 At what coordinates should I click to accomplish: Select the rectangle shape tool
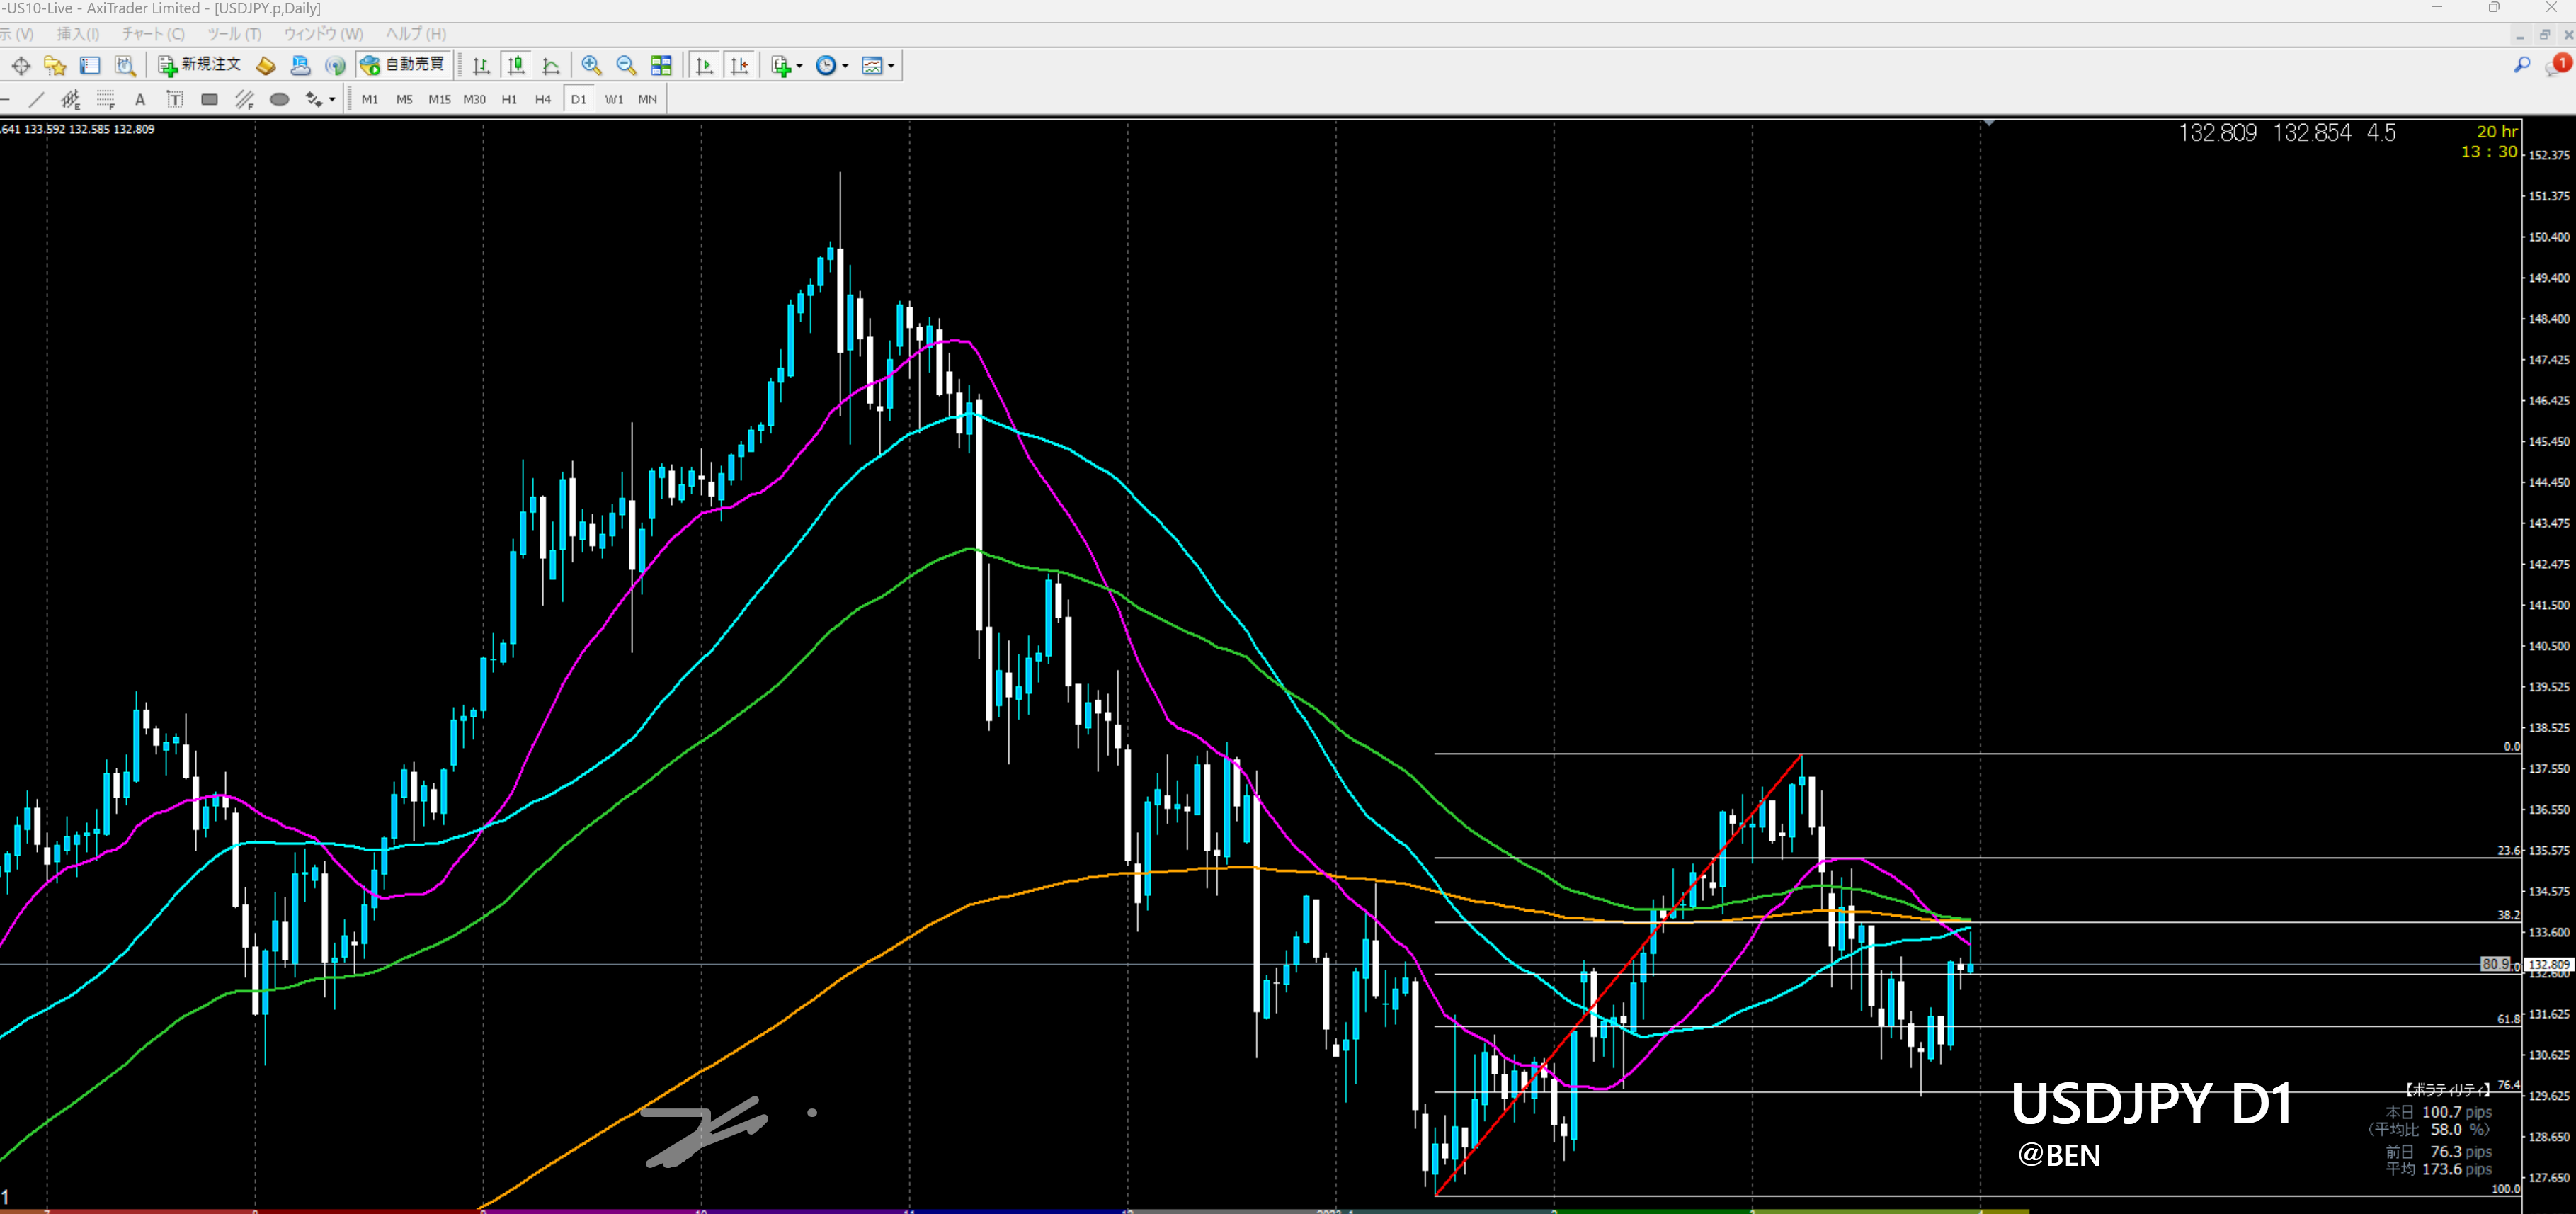(x=209, y=99)
